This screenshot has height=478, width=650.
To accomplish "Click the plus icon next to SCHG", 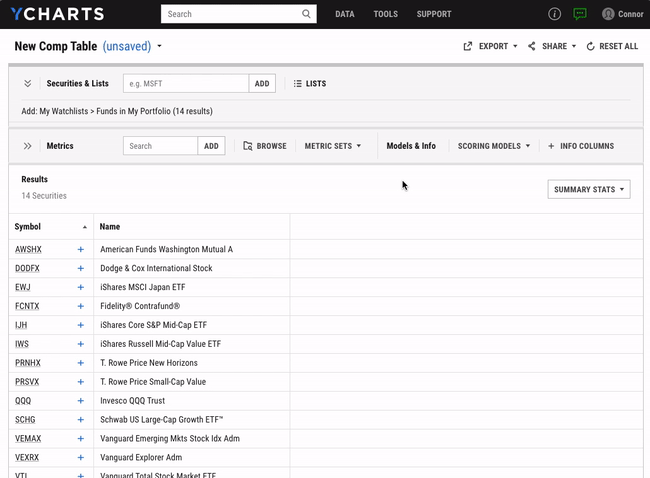I will point(80,420).
